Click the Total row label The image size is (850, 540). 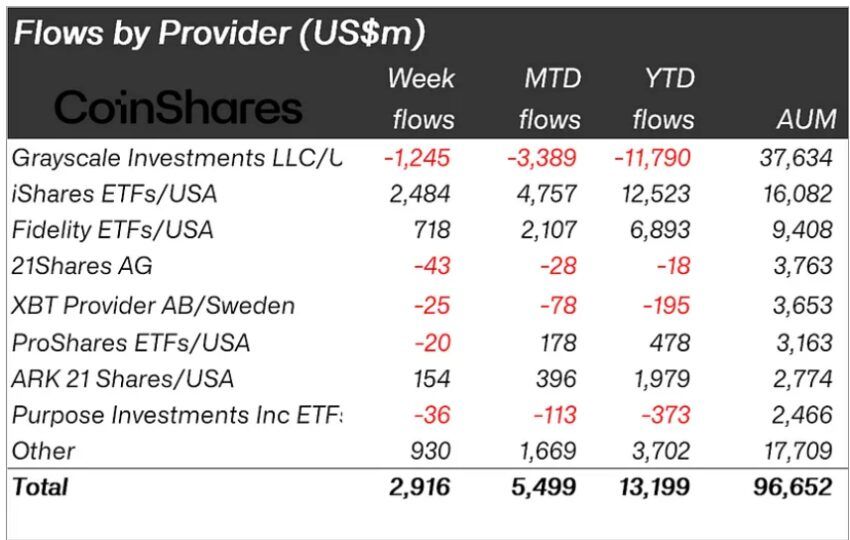(40, 487)
